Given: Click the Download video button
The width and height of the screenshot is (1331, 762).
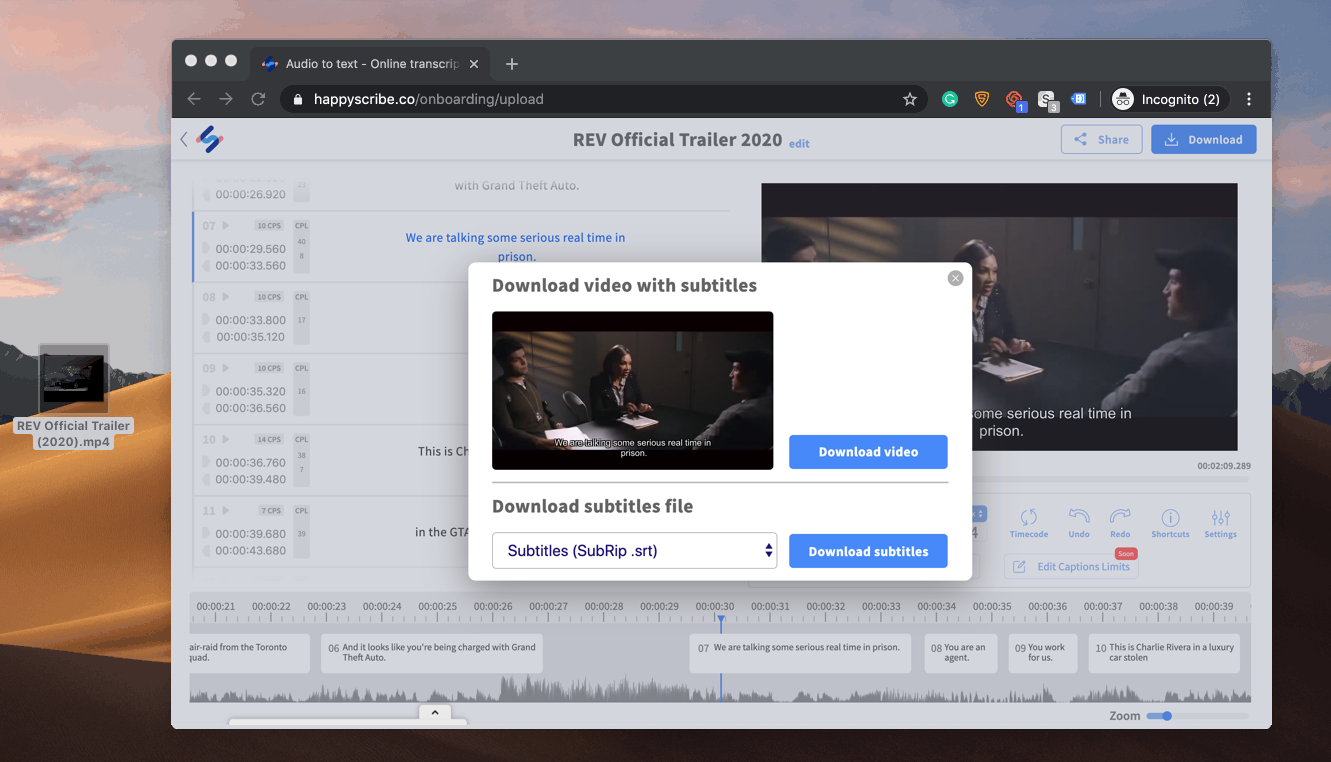Looking at the screenshot, I should [868, 452].
